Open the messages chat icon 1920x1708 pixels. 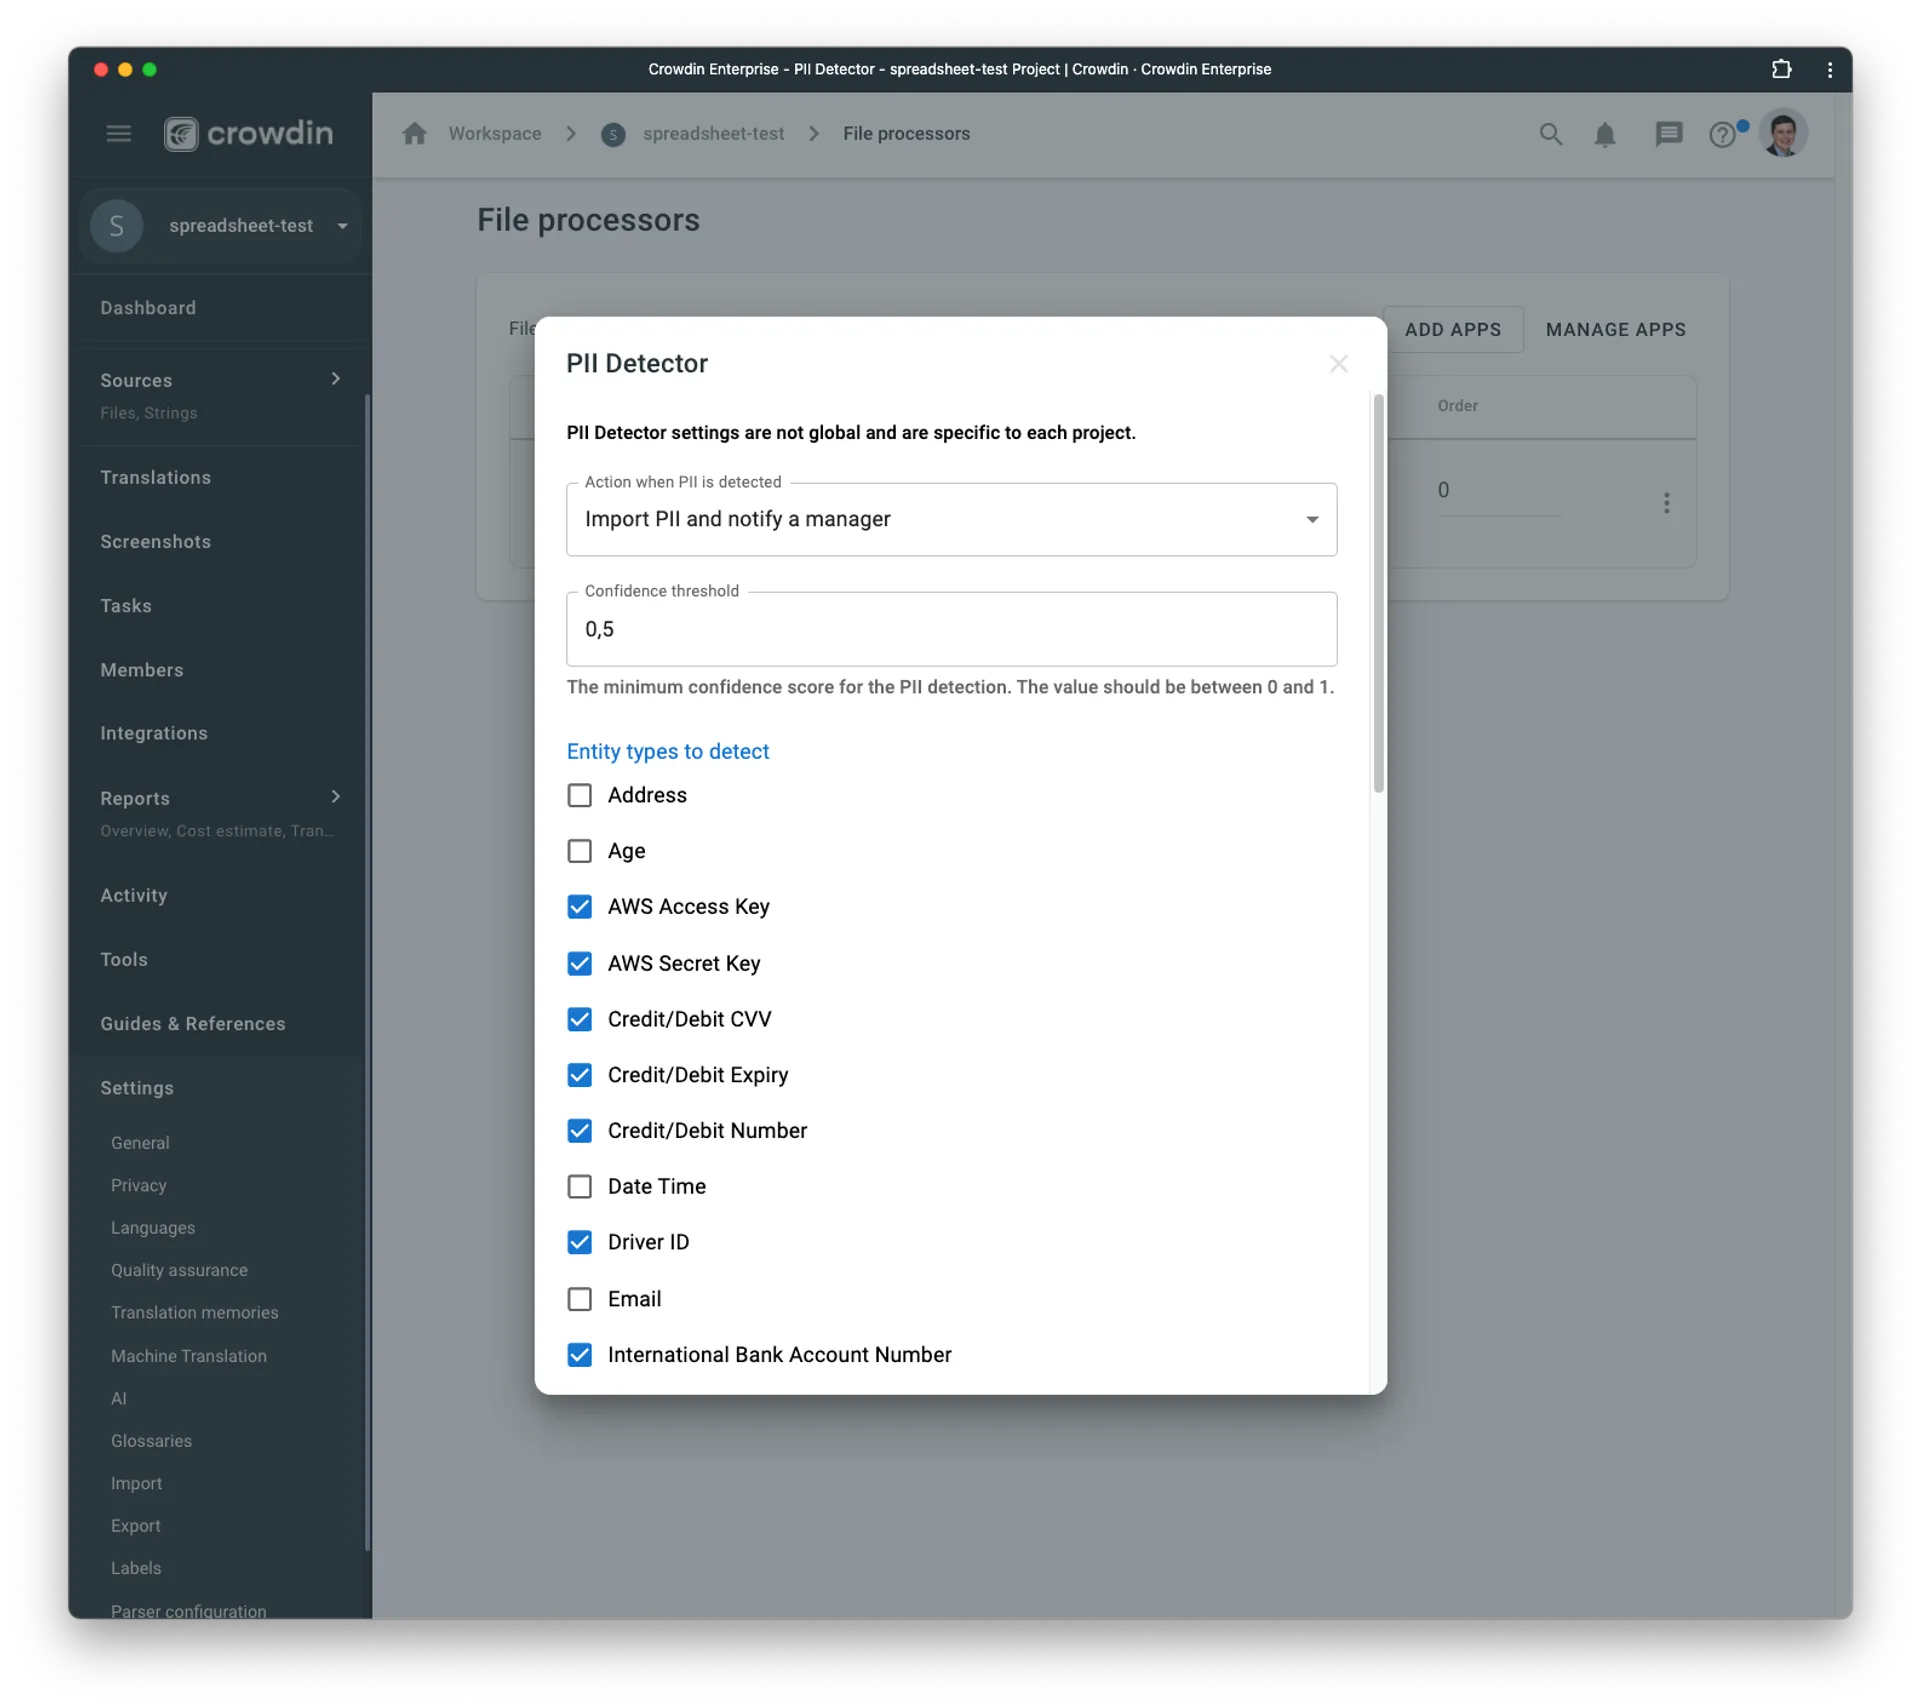pos(1668,134)
